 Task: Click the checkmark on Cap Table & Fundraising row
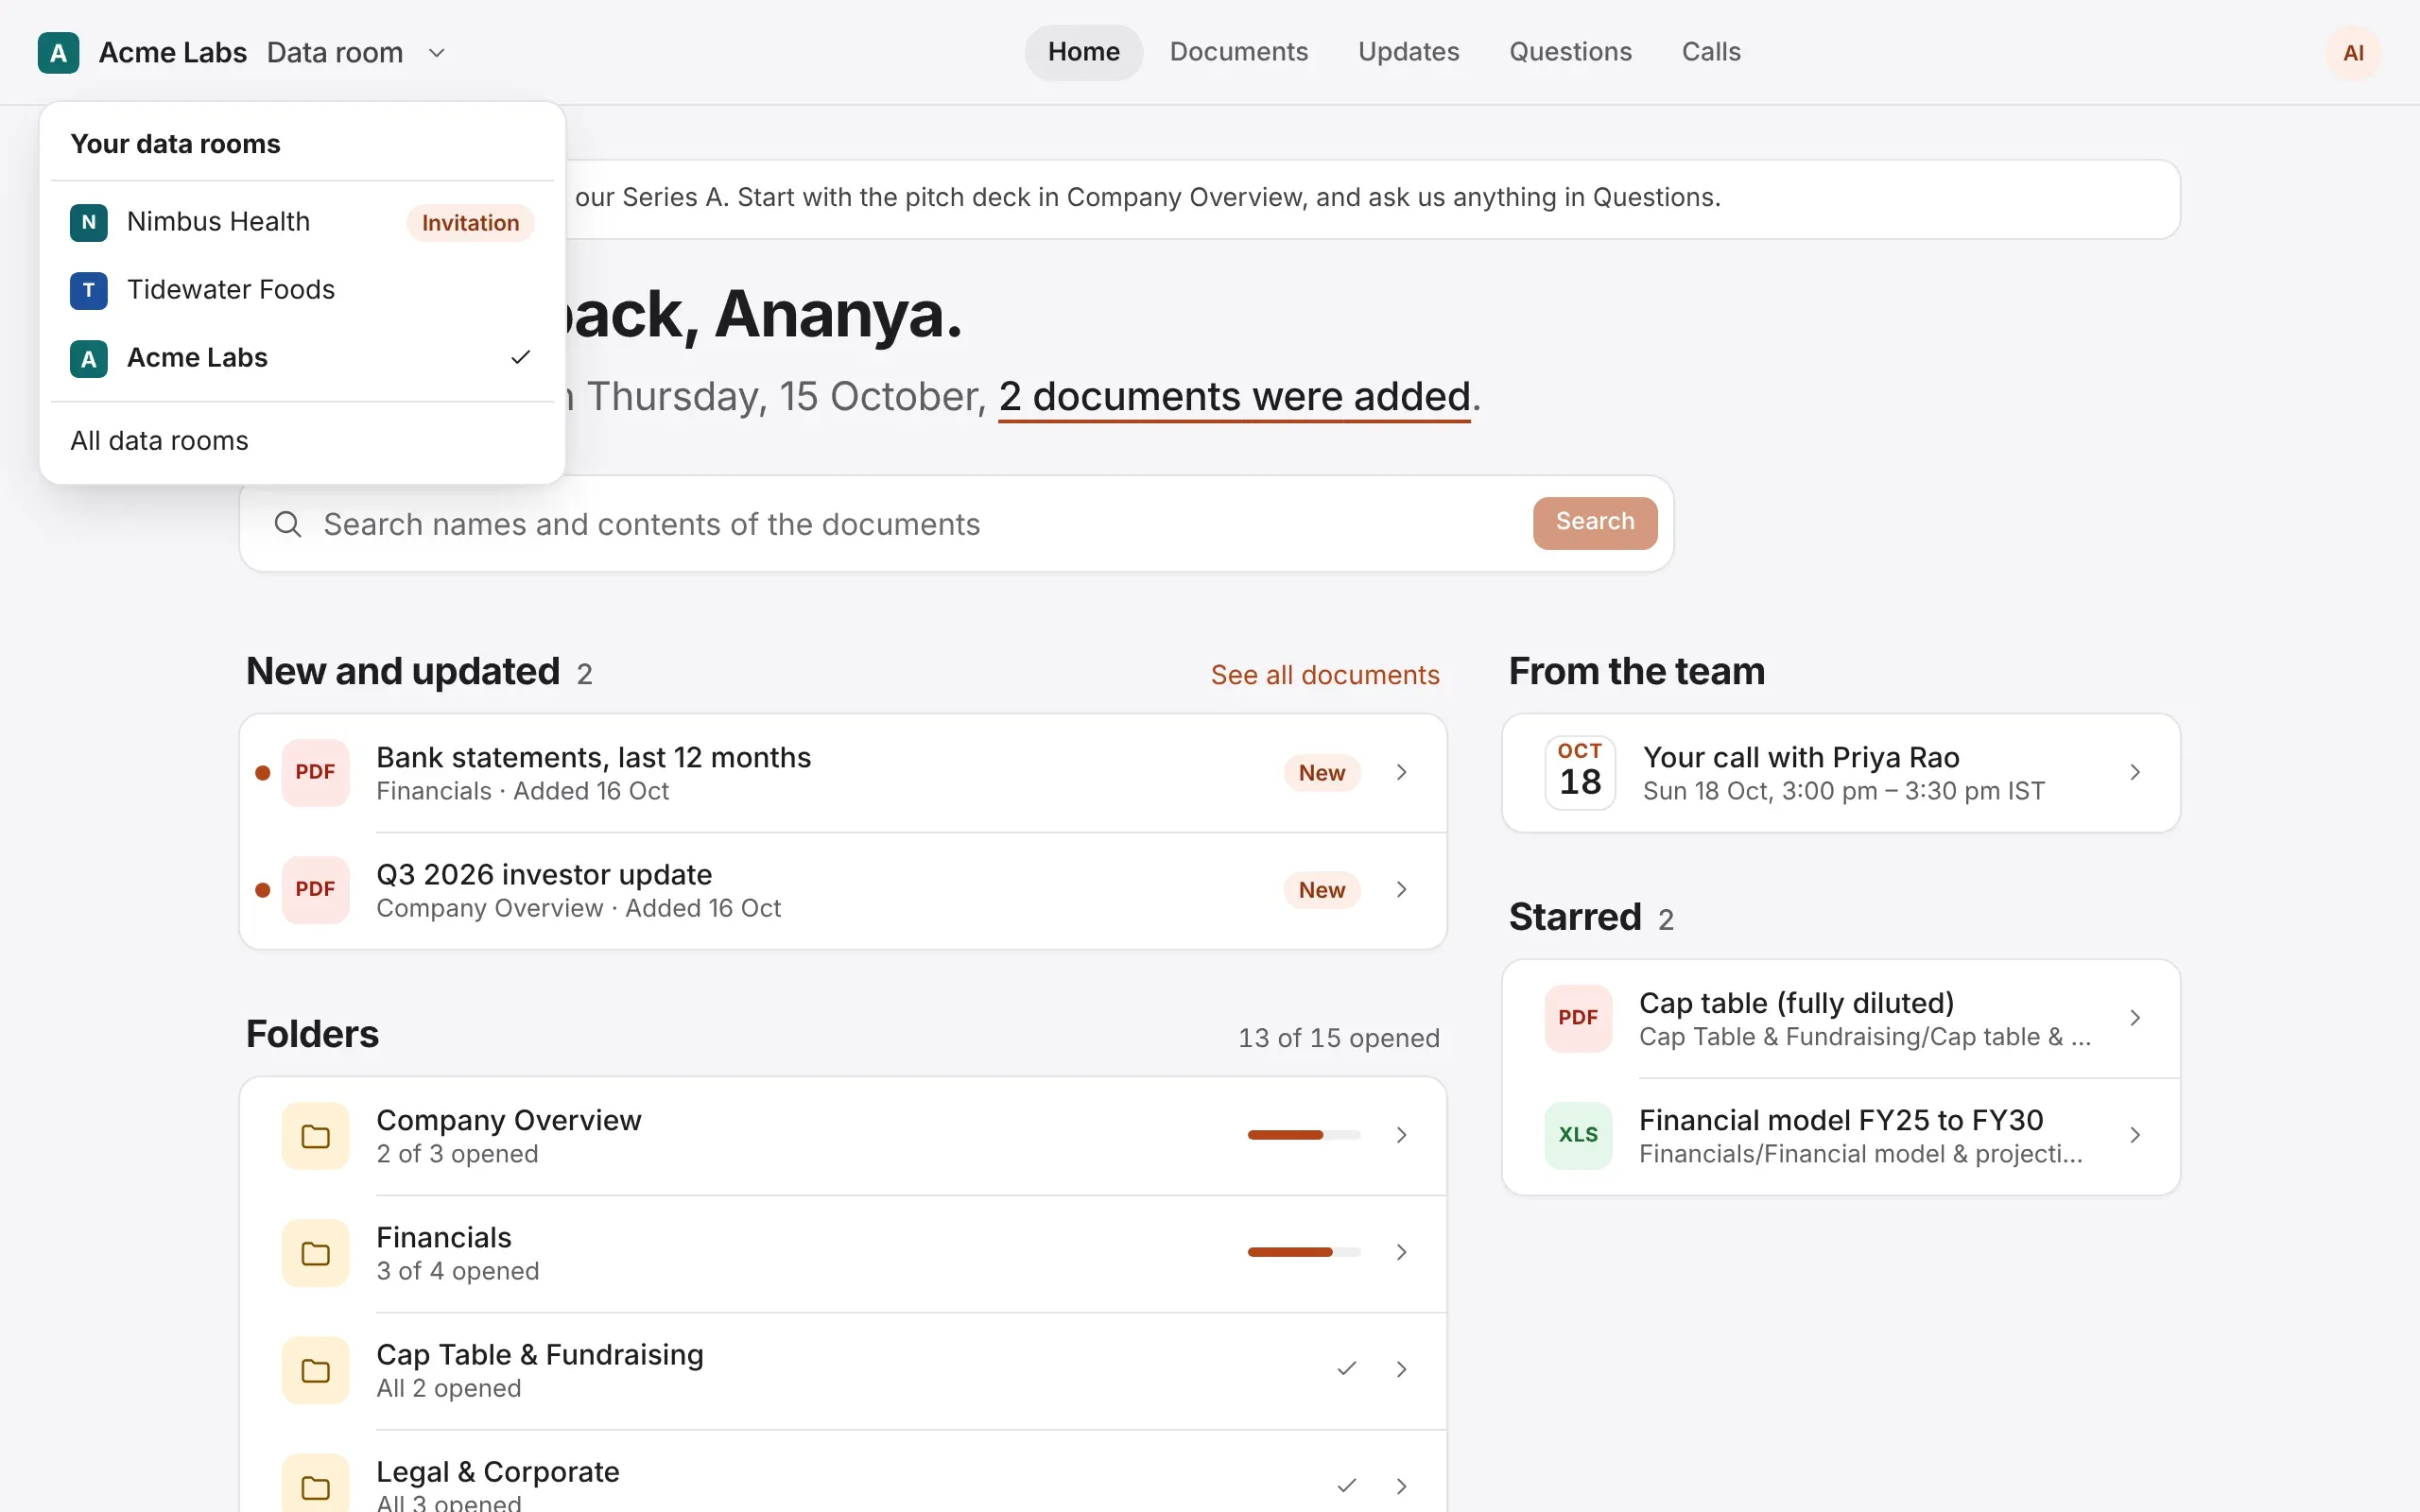pyautogui.click(x=1347, y=1369)
